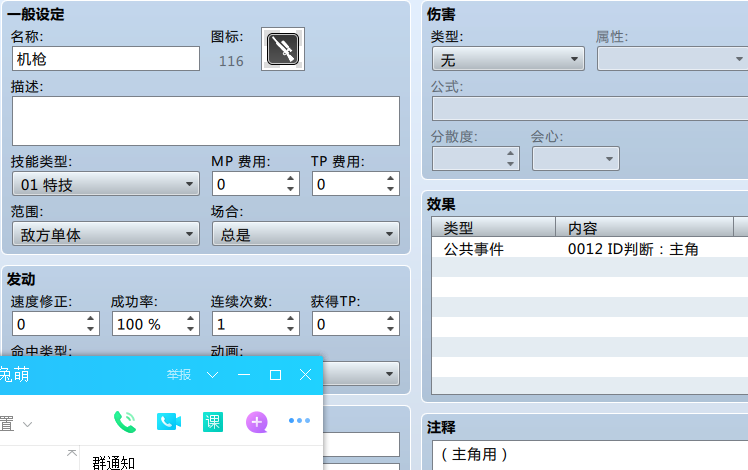Decrease the MP 费用 value

[x=291, y=189]
